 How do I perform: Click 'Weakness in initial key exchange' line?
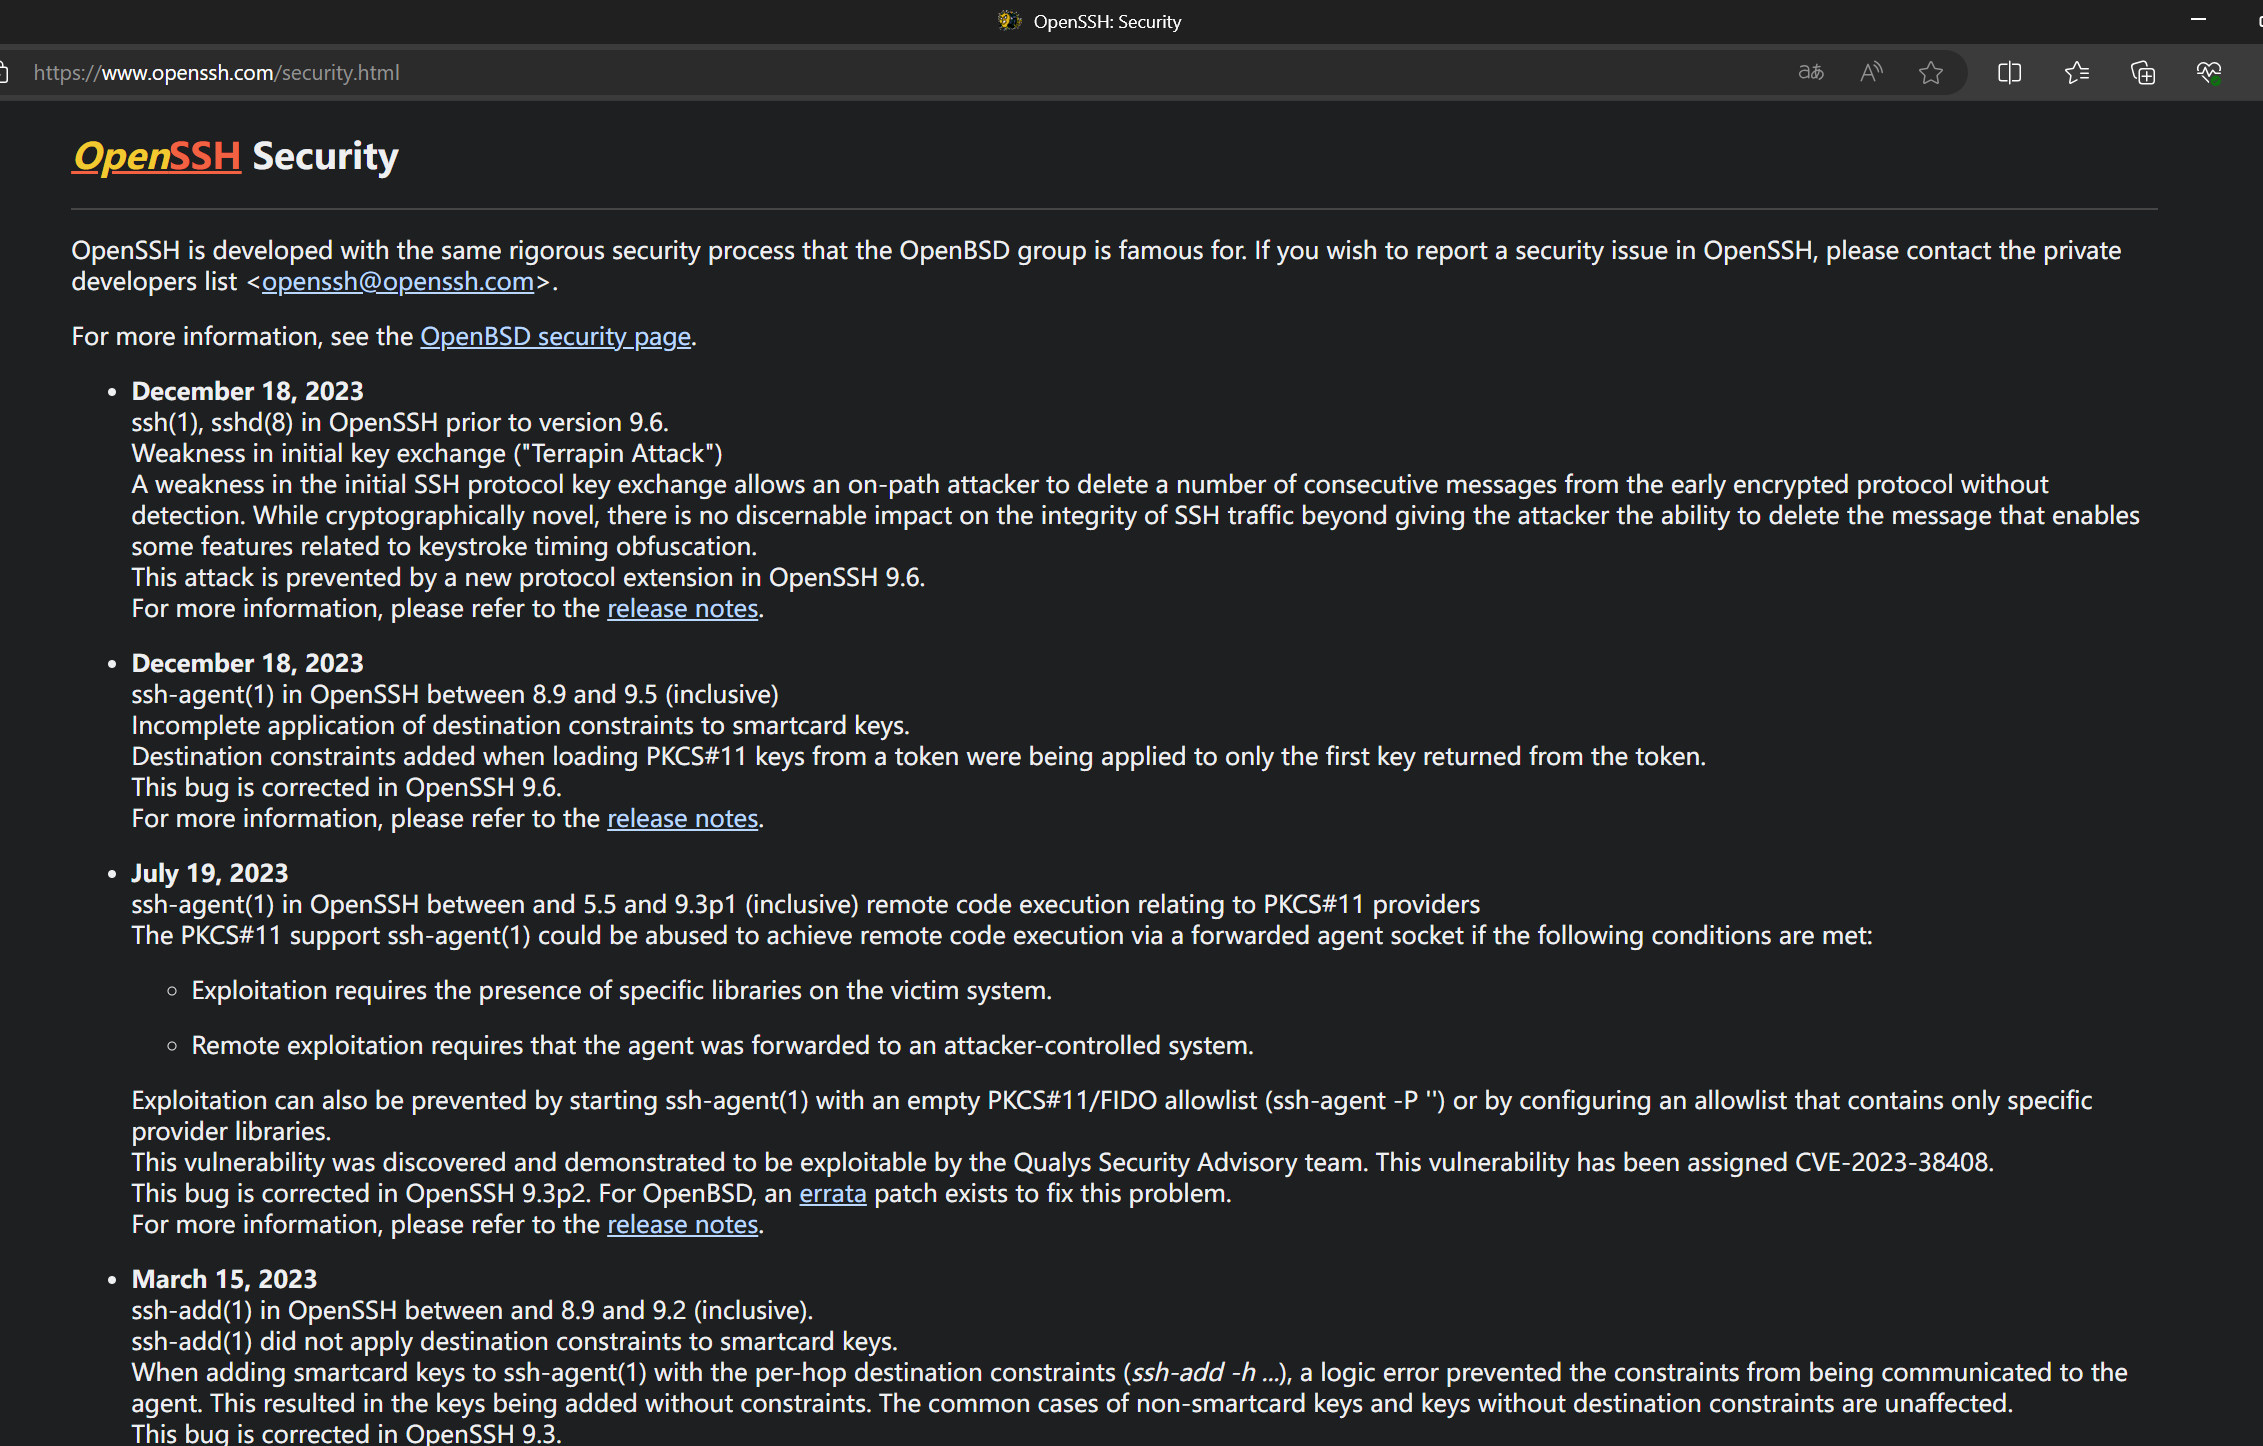point(427,453)
